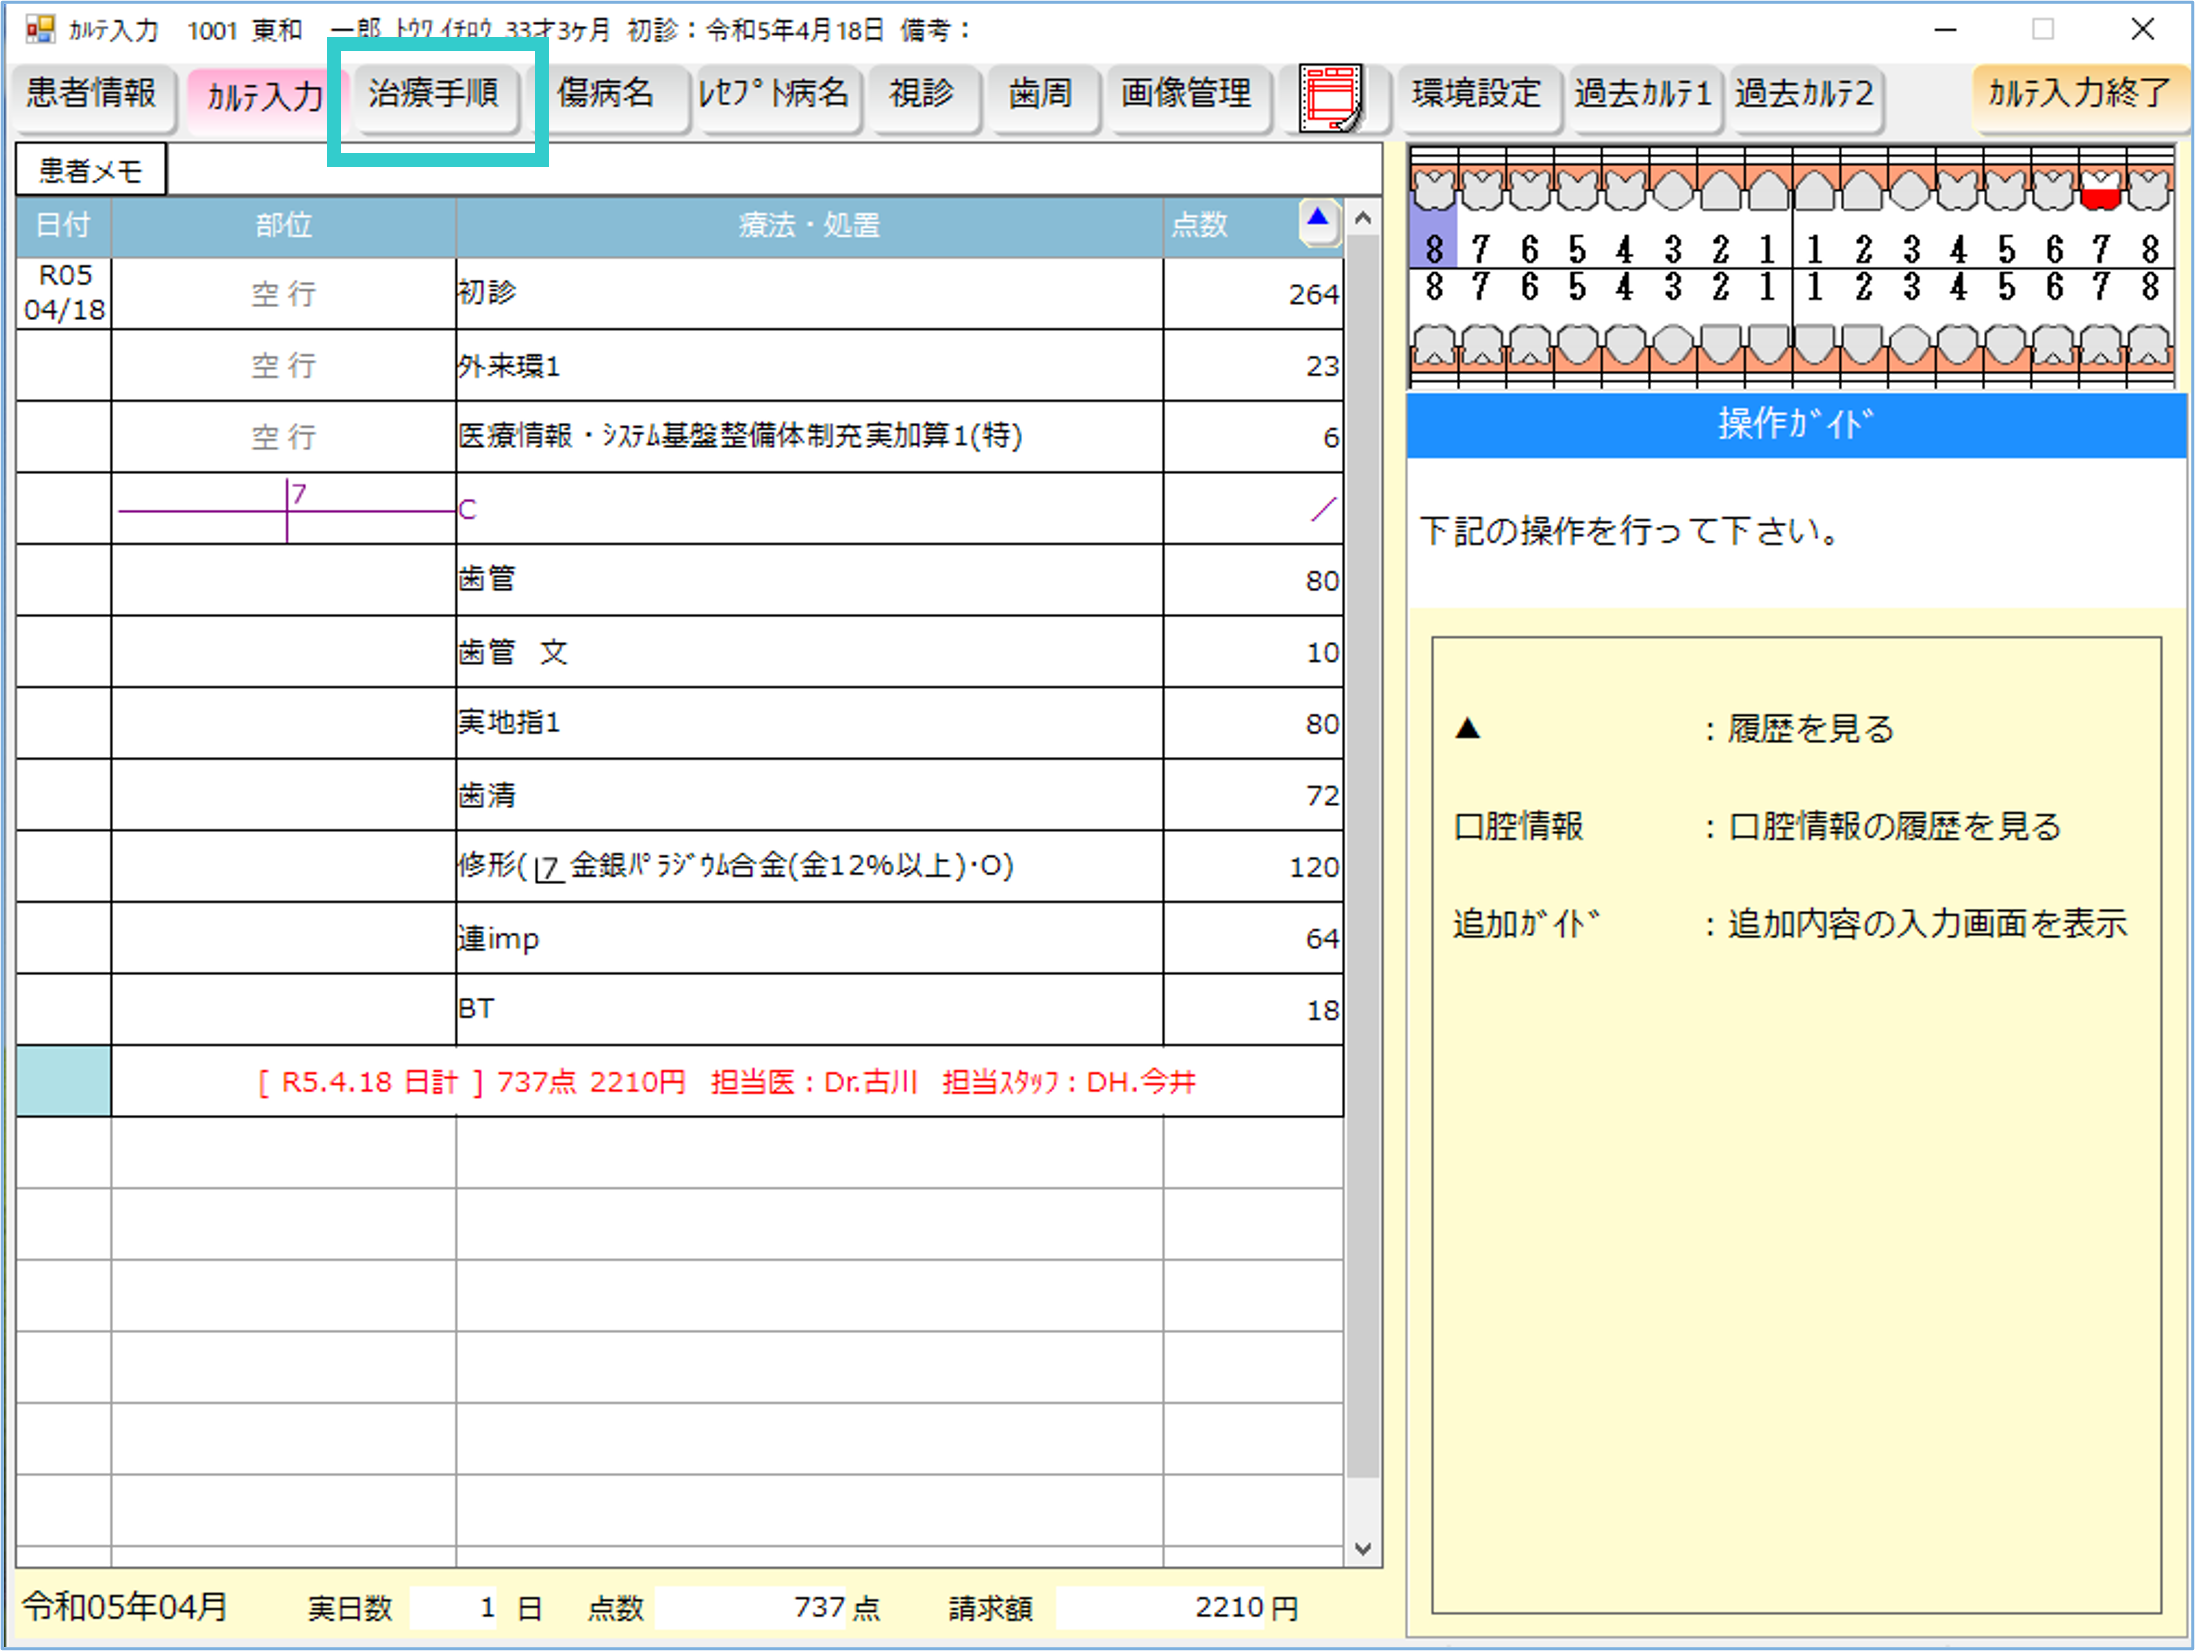Click the 請求額 amount field
This screenshot has width=2195, height=1651.
1160,1608
